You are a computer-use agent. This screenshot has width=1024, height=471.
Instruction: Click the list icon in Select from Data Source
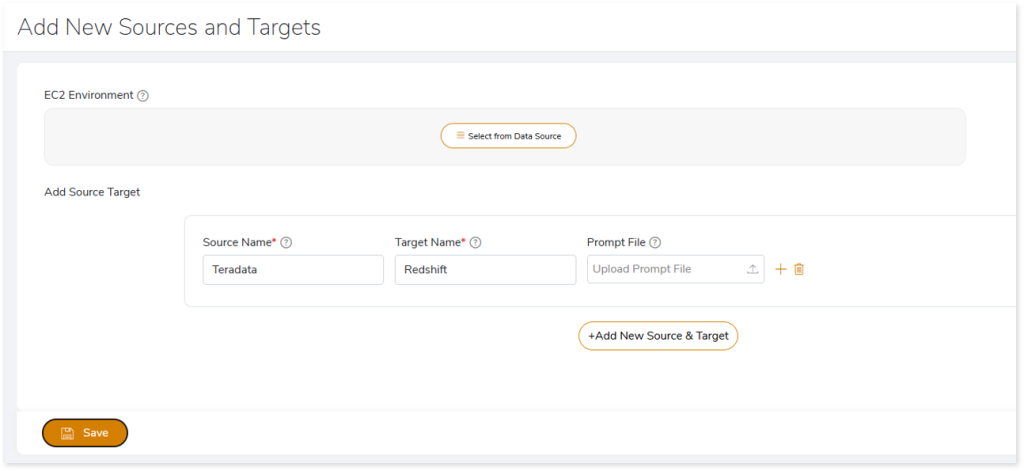click(x=460, y=136)
